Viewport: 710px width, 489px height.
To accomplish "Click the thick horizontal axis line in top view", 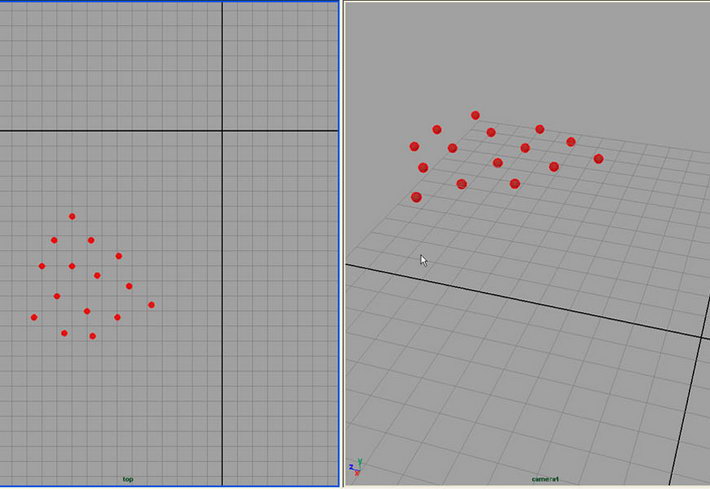I will pos(100,130).
